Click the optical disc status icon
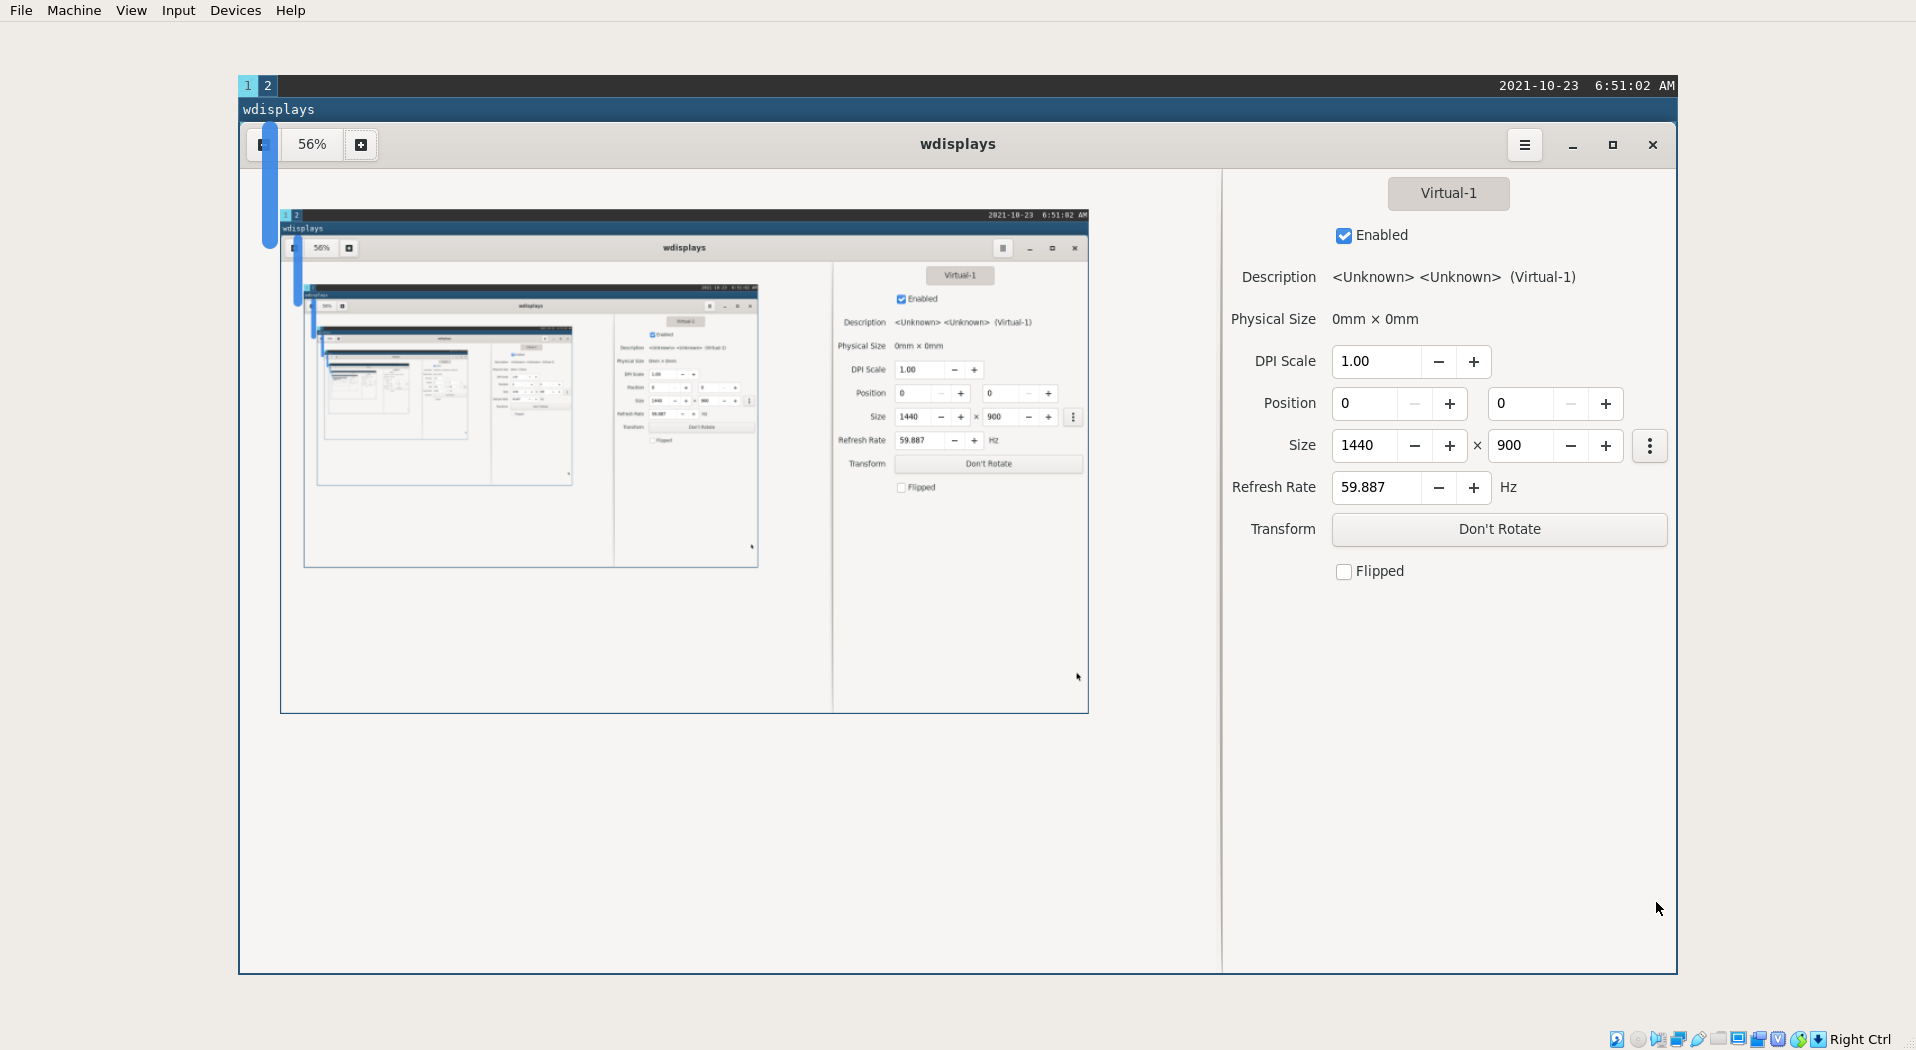 (x=1638, y=1039)
